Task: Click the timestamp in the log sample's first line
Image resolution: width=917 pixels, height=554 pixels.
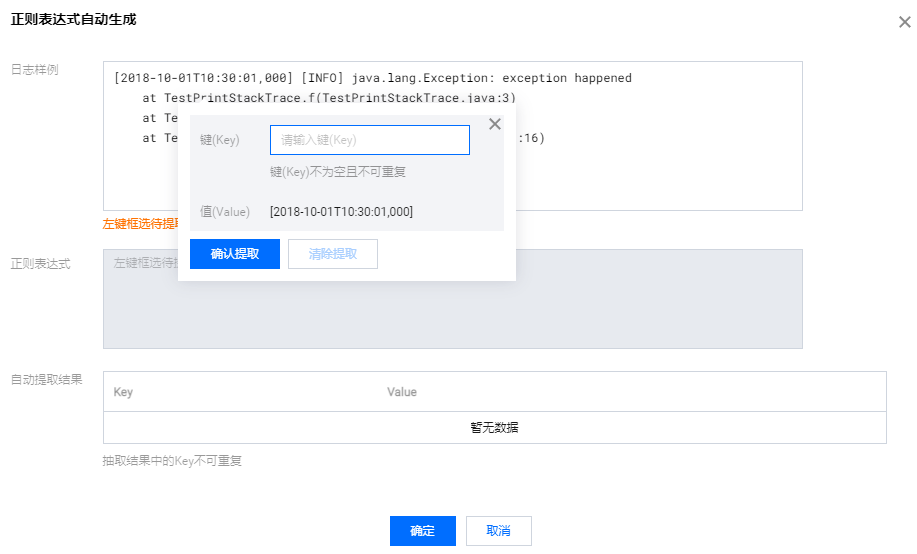Action: [x=203, y=78]
